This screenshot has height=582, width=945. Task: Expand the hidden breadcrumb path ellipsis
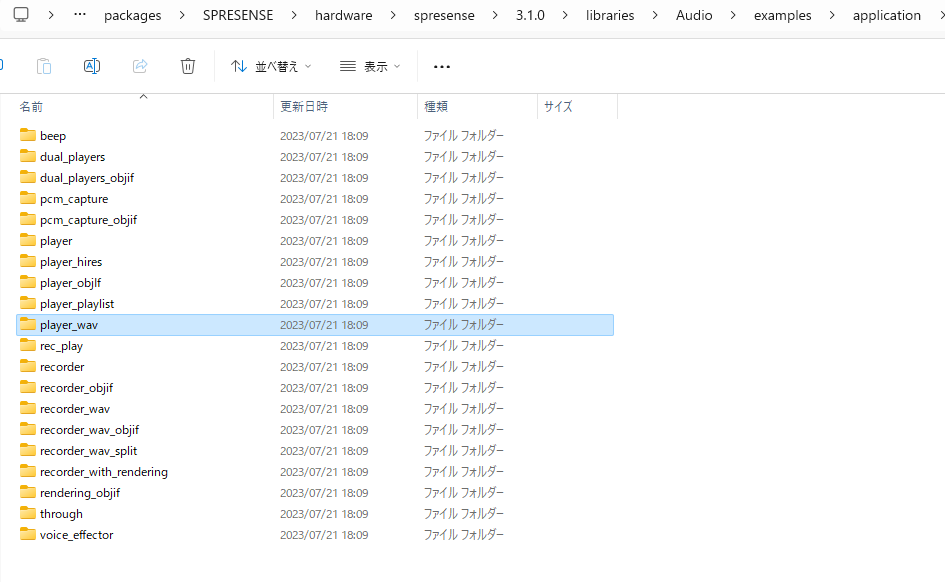click(80, 15)
